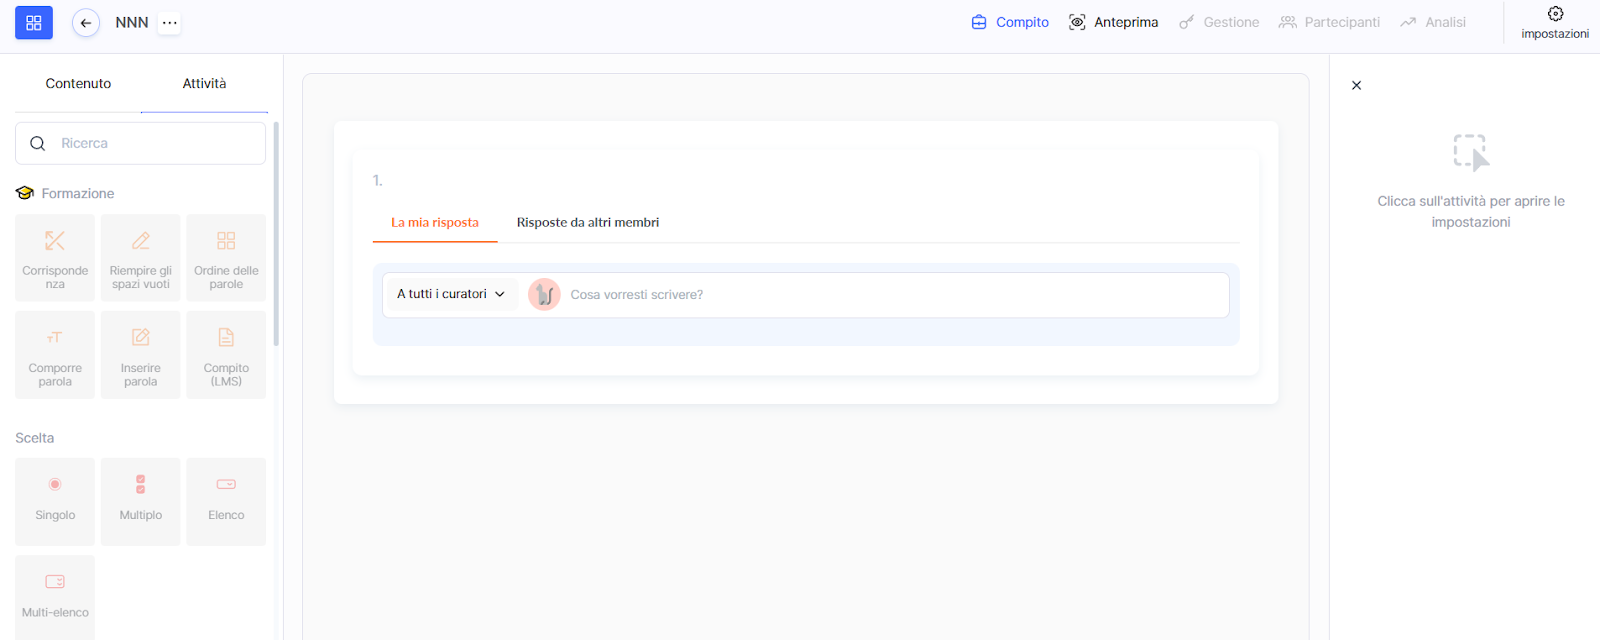The width and height of the screenshot is (1600, 640).
Task: Expand the A tutti i curatori dropdown
Action: pyautogui.click(x=450, y=294)
